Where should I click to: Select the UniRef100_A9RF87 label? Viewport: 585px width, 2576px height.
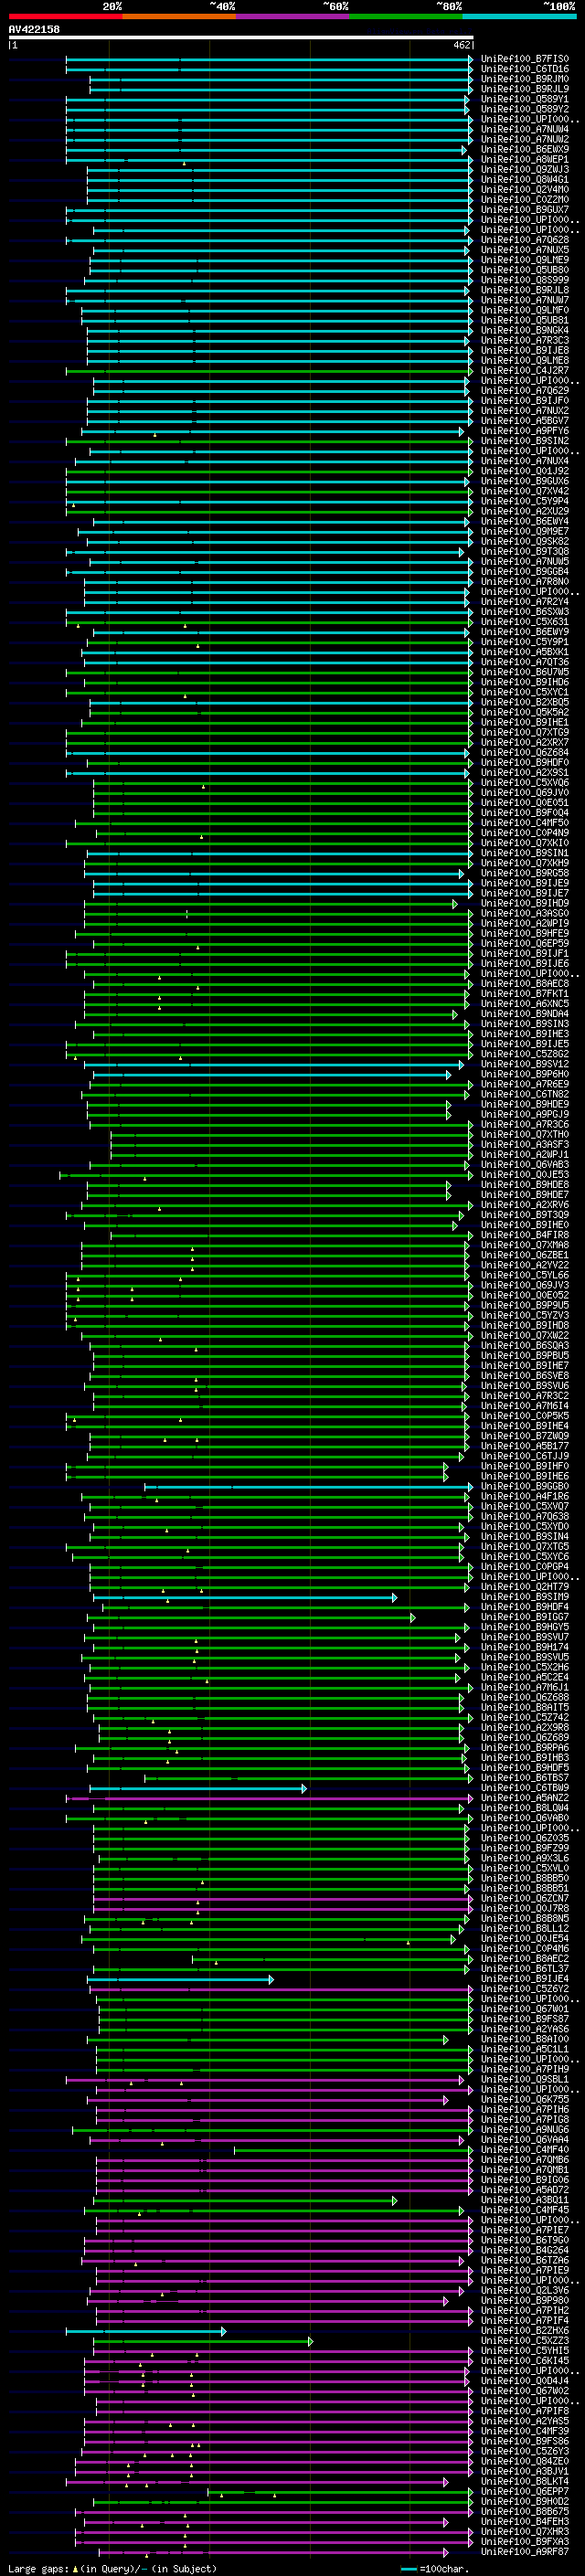pyautogui.click(x=525, y=2552)
